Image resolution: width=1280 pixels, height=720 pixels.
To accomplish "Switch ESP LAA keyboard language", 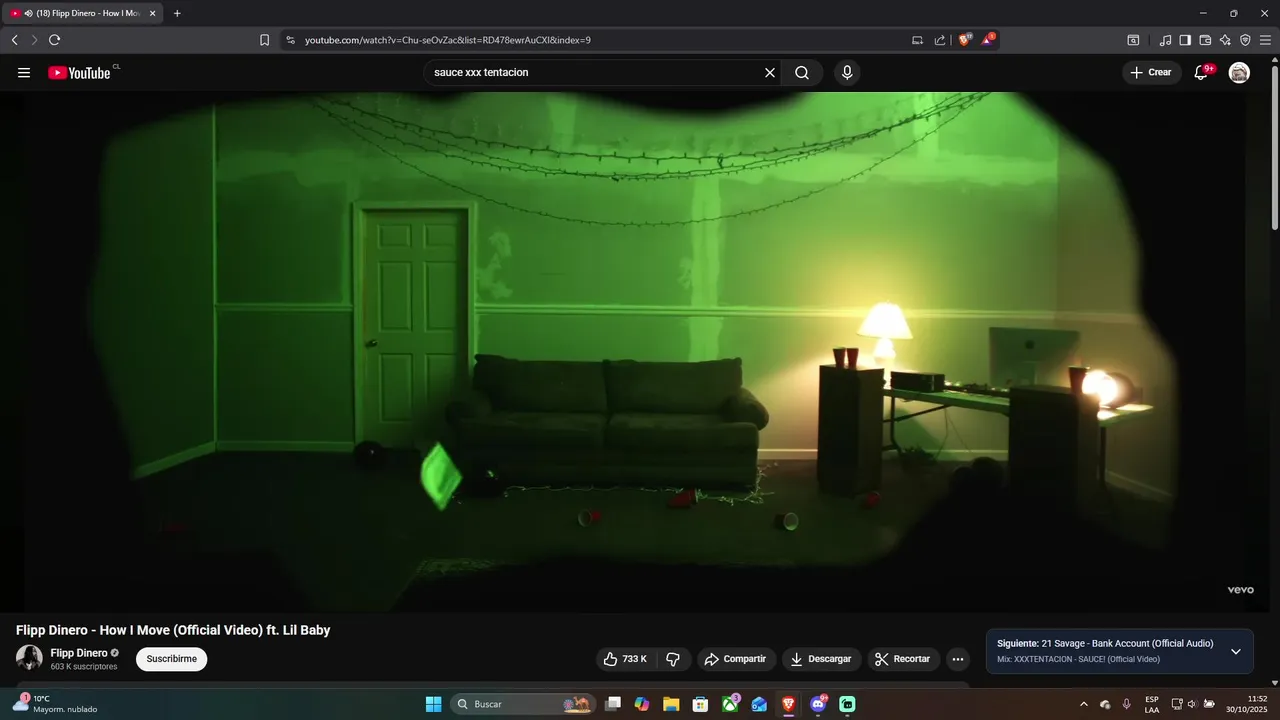I will point(1152,704).
